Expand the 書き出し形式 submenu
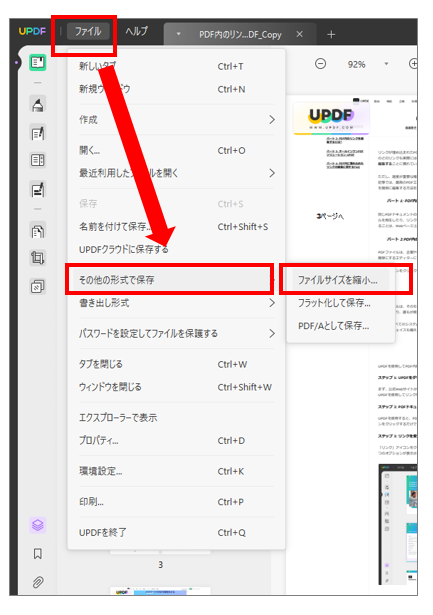 [x=176, y=303]
